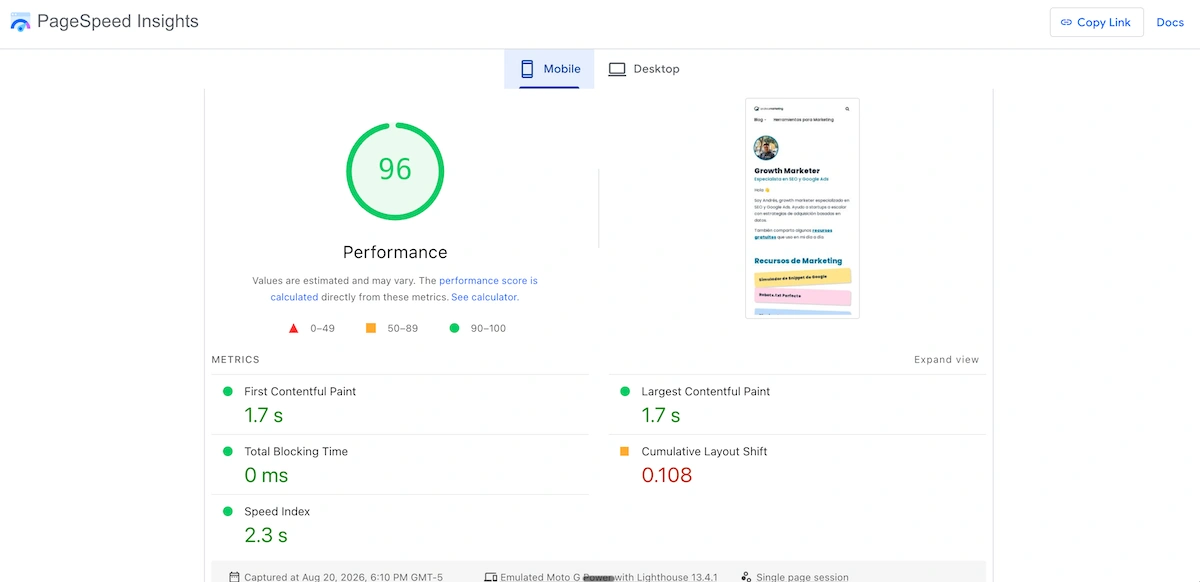Switch to the Desktop tab
This screenshot has height=582, width=1200.
644,69
